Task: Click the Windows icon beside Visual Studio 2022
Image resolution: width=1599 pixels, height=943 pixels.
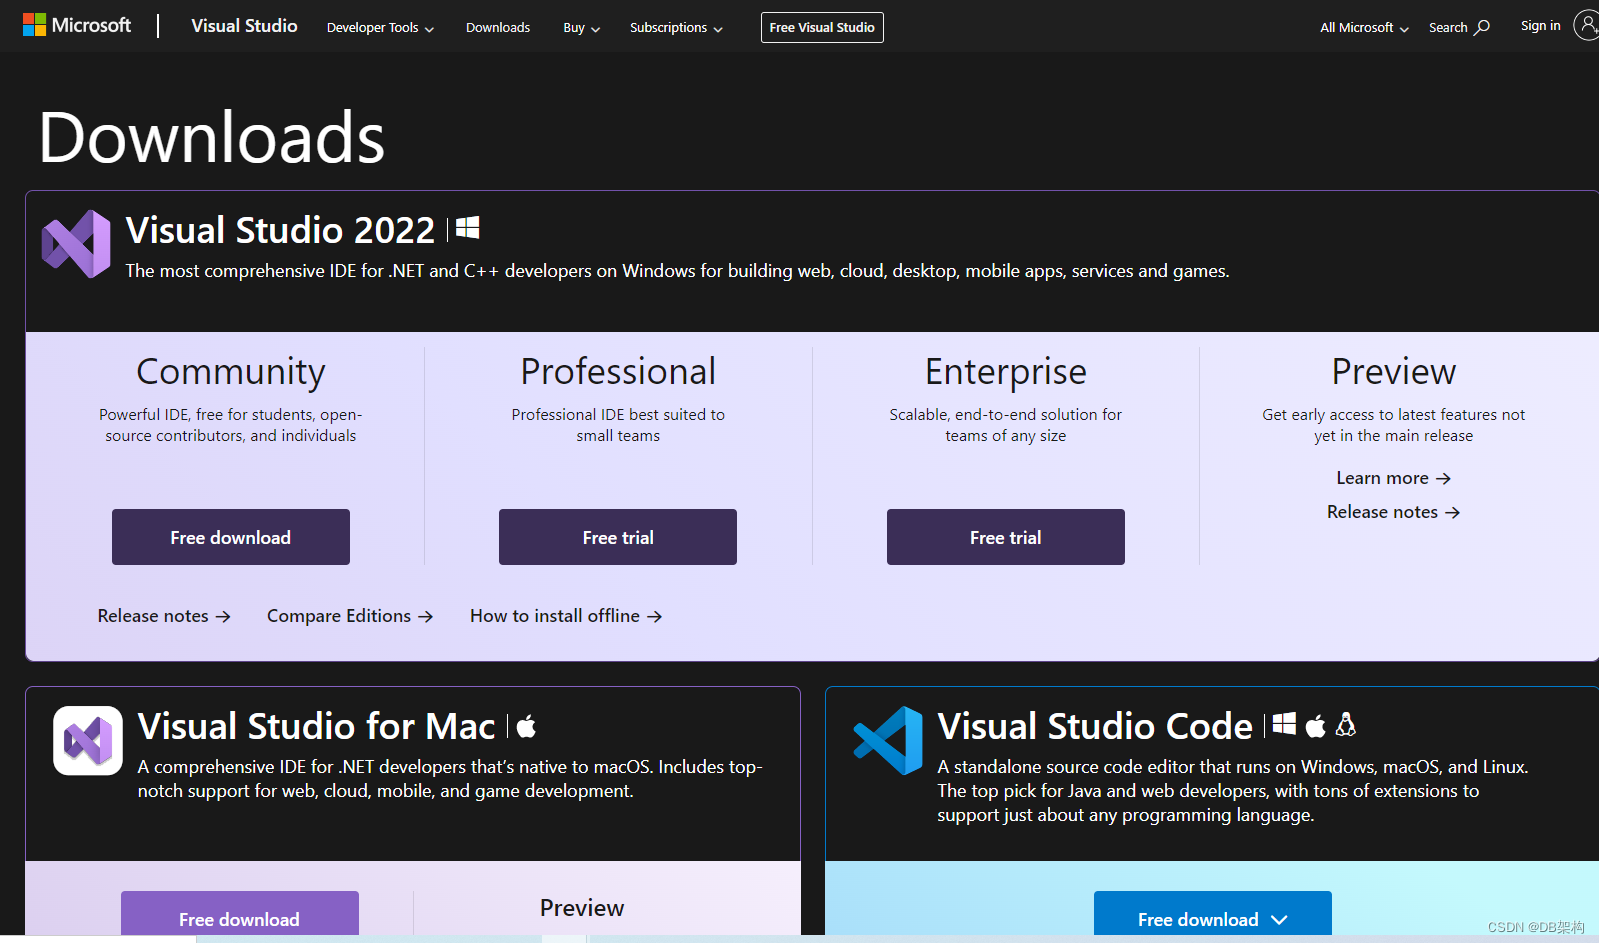Action: (468, 228)
